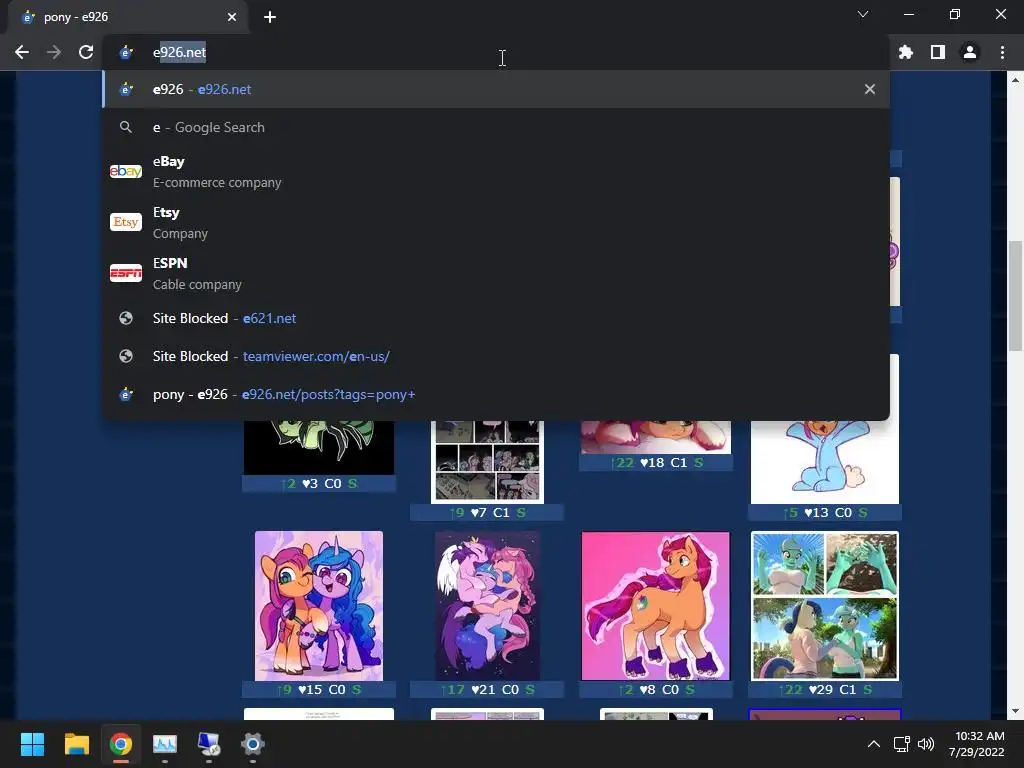Open Settings gear on the taskbar

pyautogui.click(x=253, y=744)
